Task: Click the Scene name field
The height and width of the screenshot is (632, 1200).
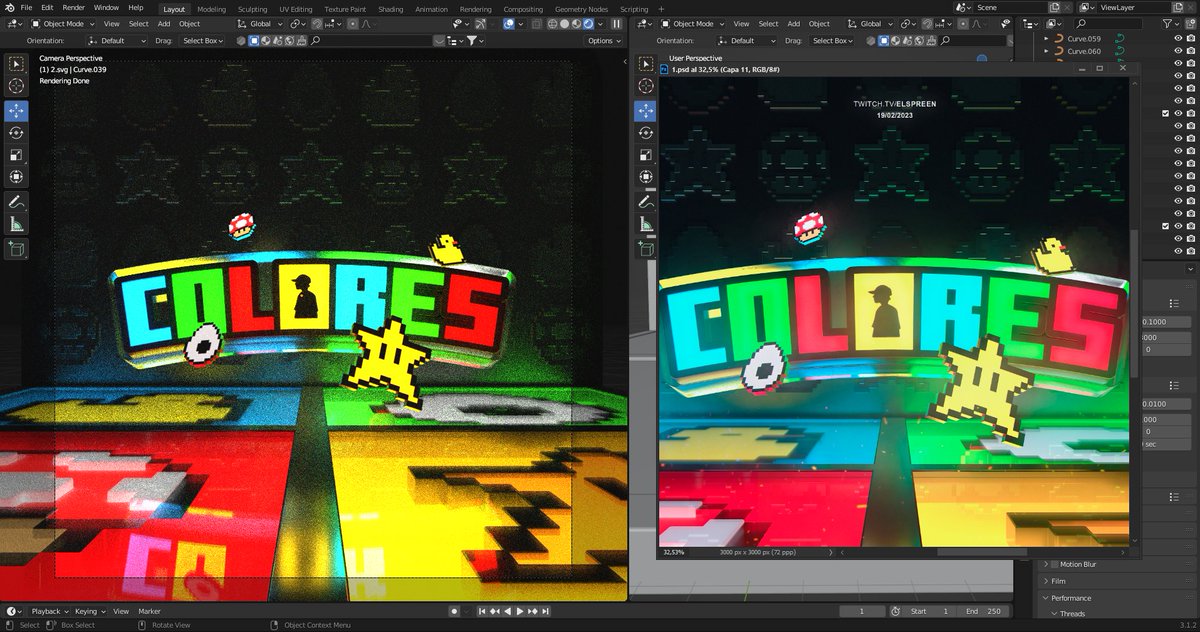Action: (1008, 7)
